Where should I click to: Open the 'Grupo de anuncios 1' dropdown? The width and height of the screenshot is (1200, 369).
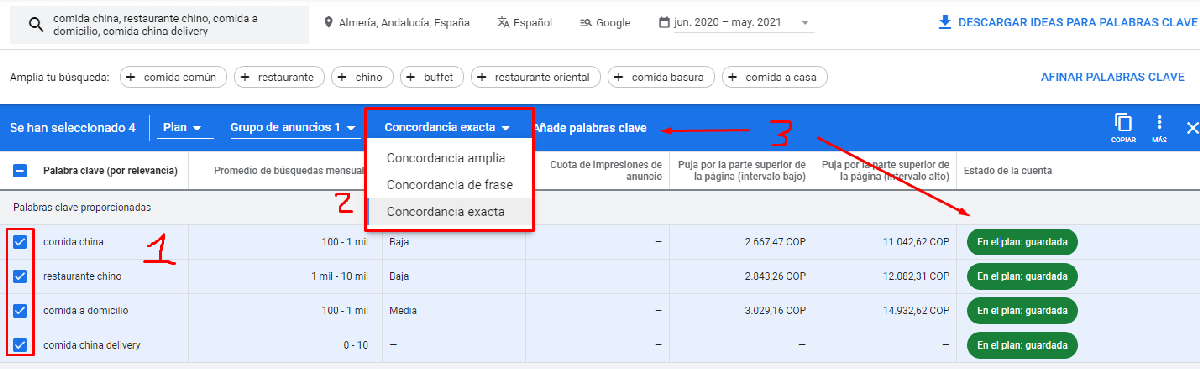coord(293,128)
